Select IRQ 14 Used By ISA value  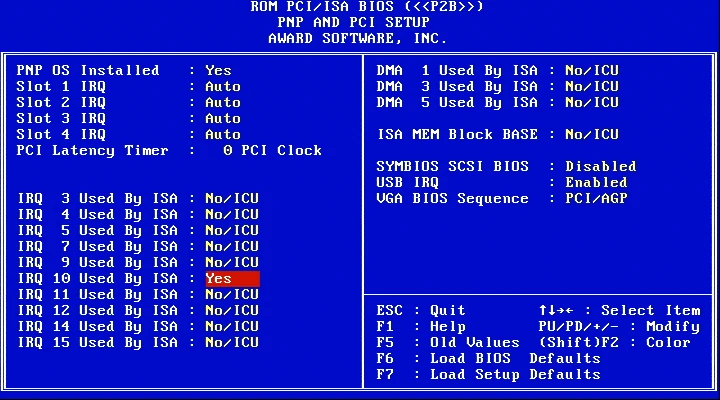pos(232,327)
